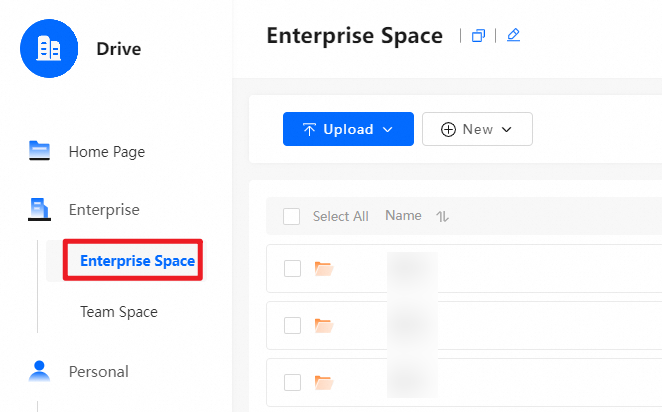Click the Home Page folder icon

[40, 152]
